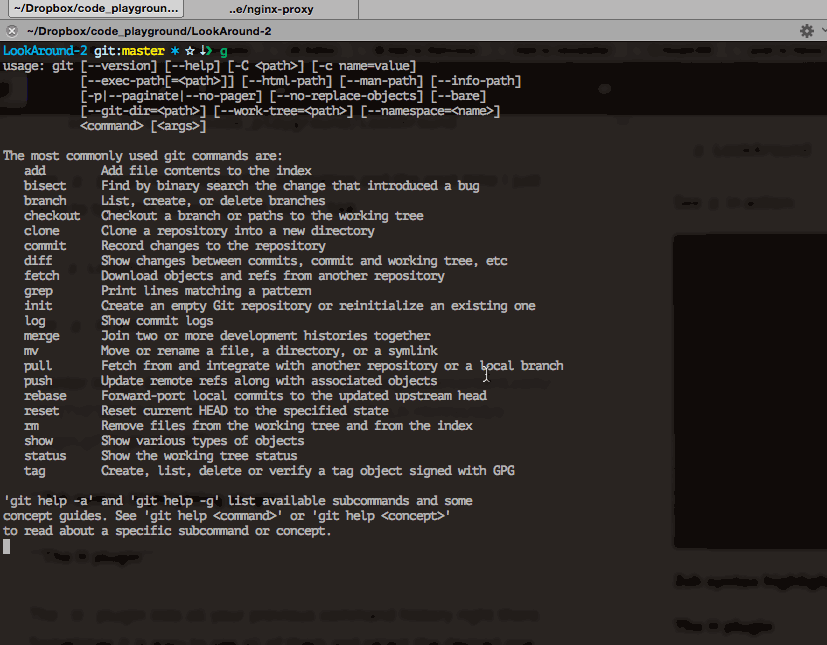Screen dimensions: 827x645
Task: Click the blinking block cursor at the bottom
Action: coord(6,546)
